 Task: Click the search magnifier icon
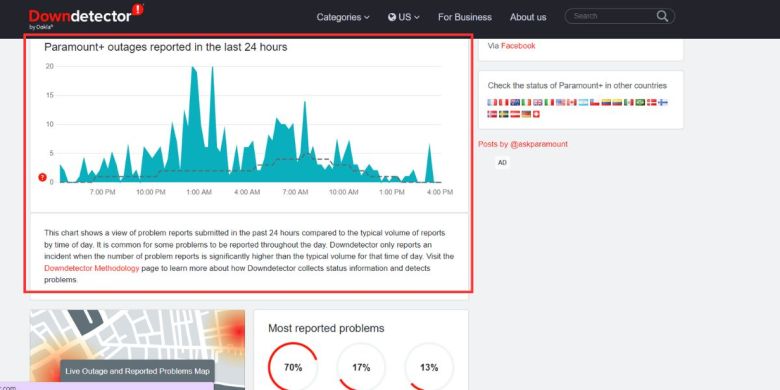click(x=662, y=16)
